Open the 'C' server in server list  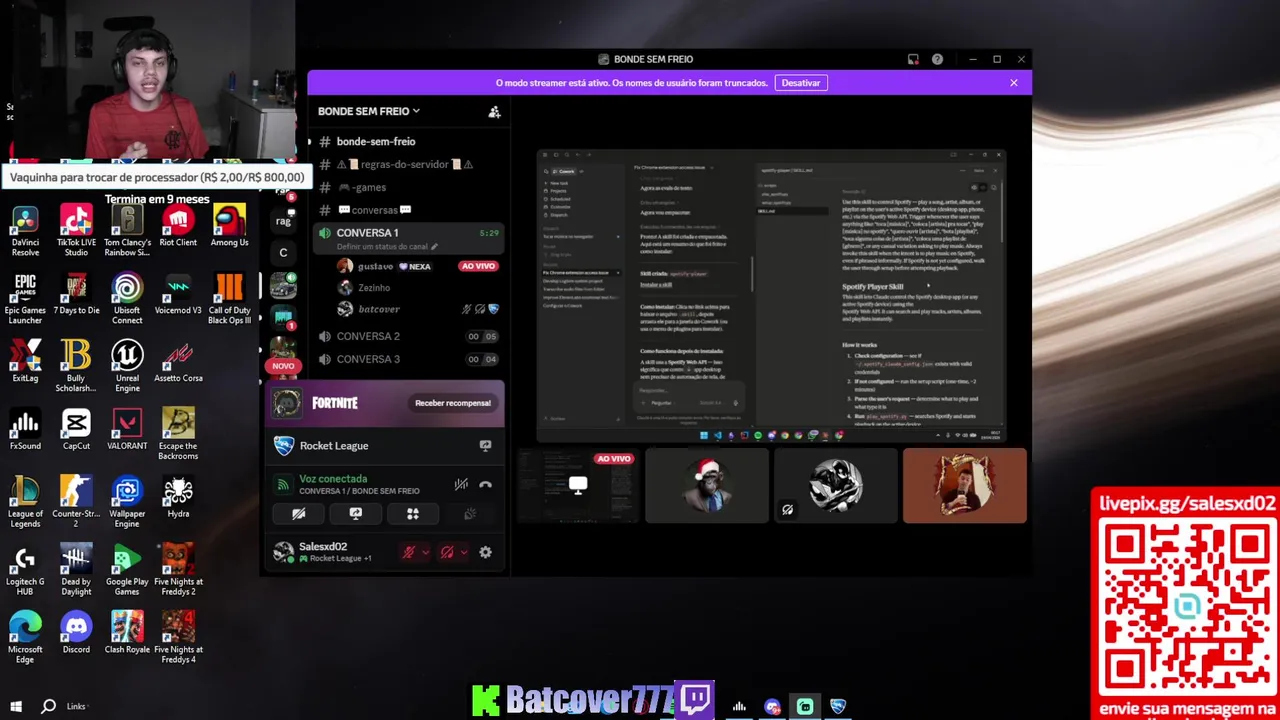tap(283, 253)
